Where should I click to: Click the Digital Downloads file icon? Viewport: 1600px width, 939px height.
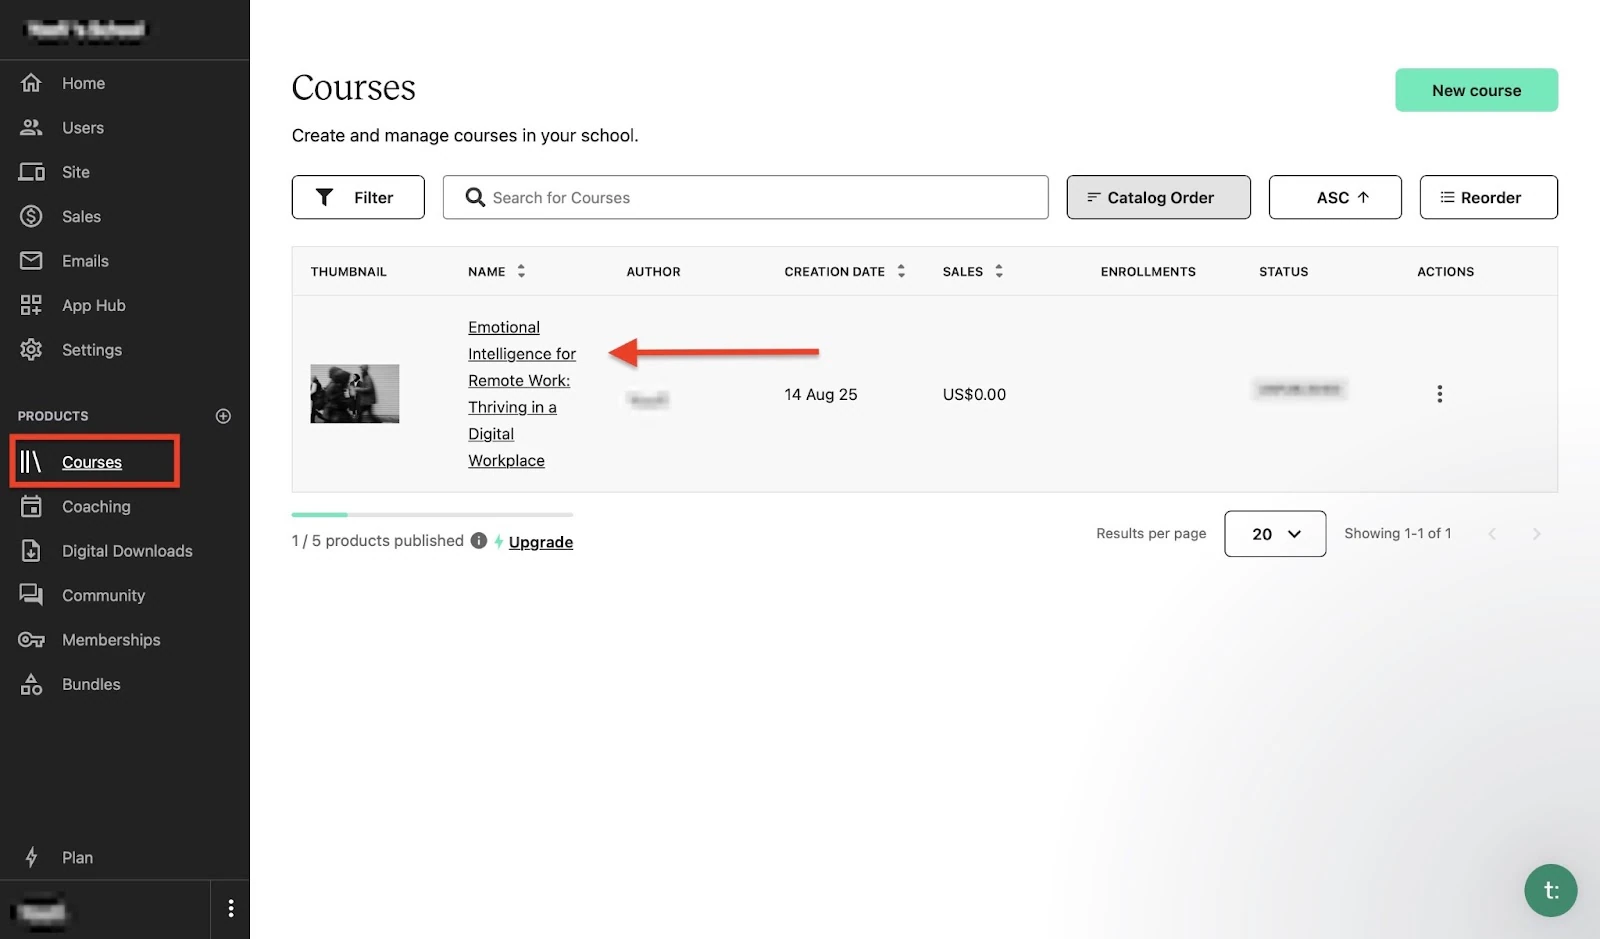[x=31, y=551]
